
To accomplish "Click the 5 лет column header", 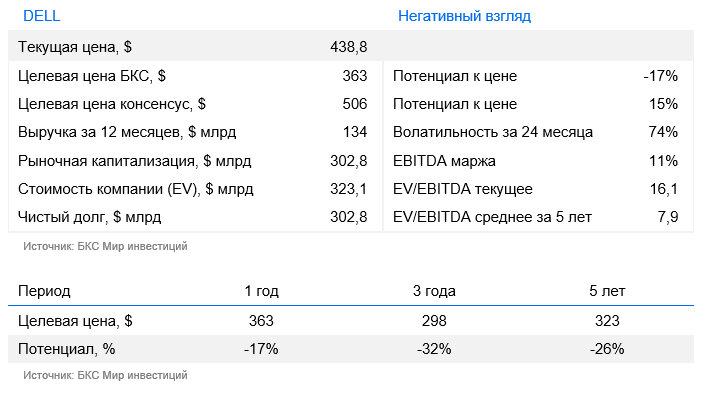I will click(x=607, y=291).
